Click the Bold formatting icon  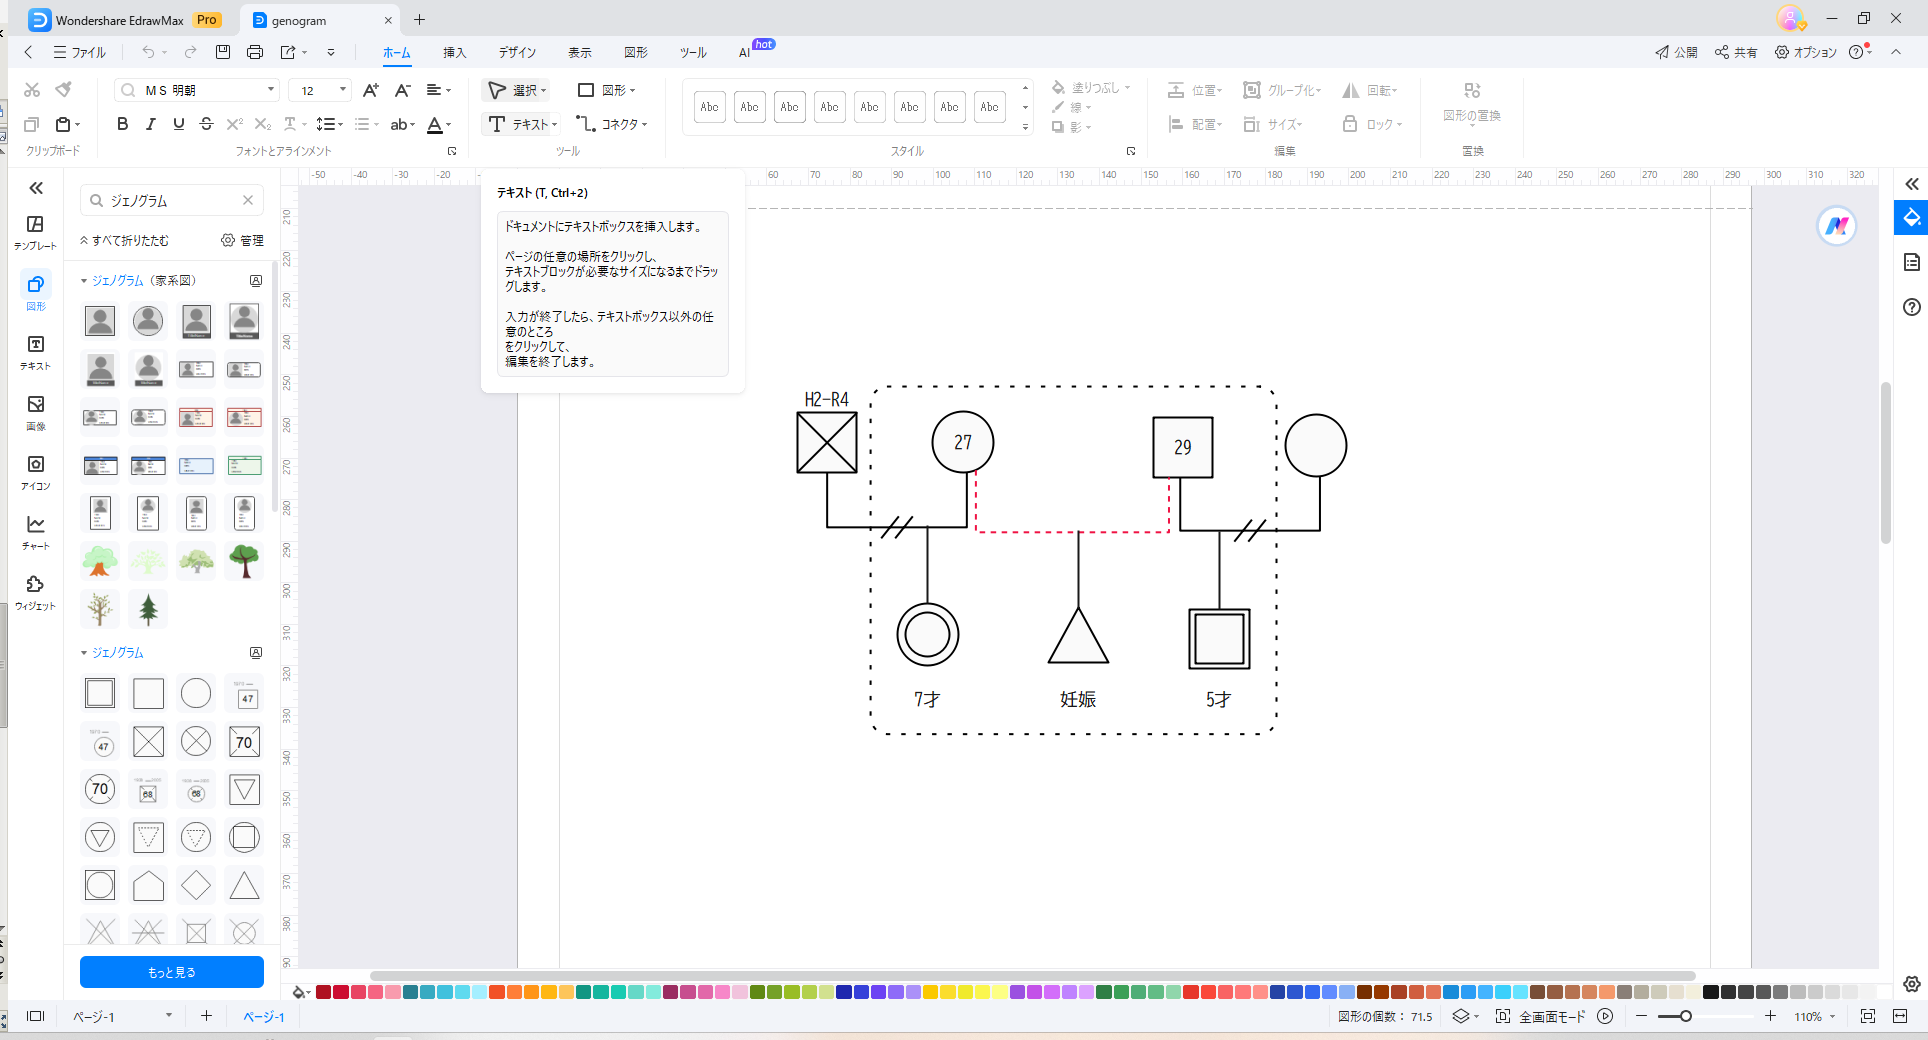[x=122, y=124]
